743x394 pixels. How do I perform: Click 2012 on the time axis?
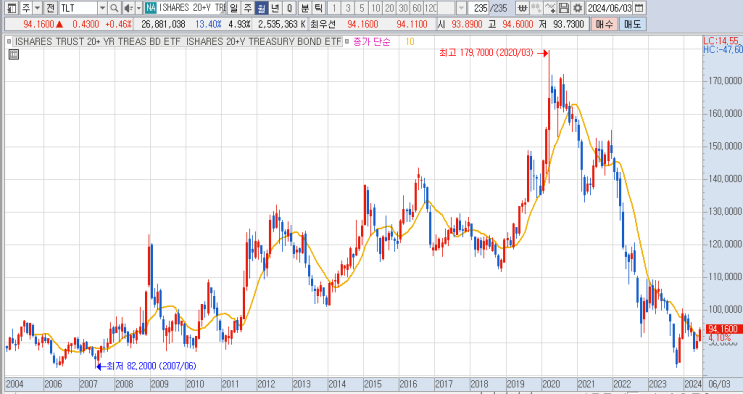coord(266,384)
